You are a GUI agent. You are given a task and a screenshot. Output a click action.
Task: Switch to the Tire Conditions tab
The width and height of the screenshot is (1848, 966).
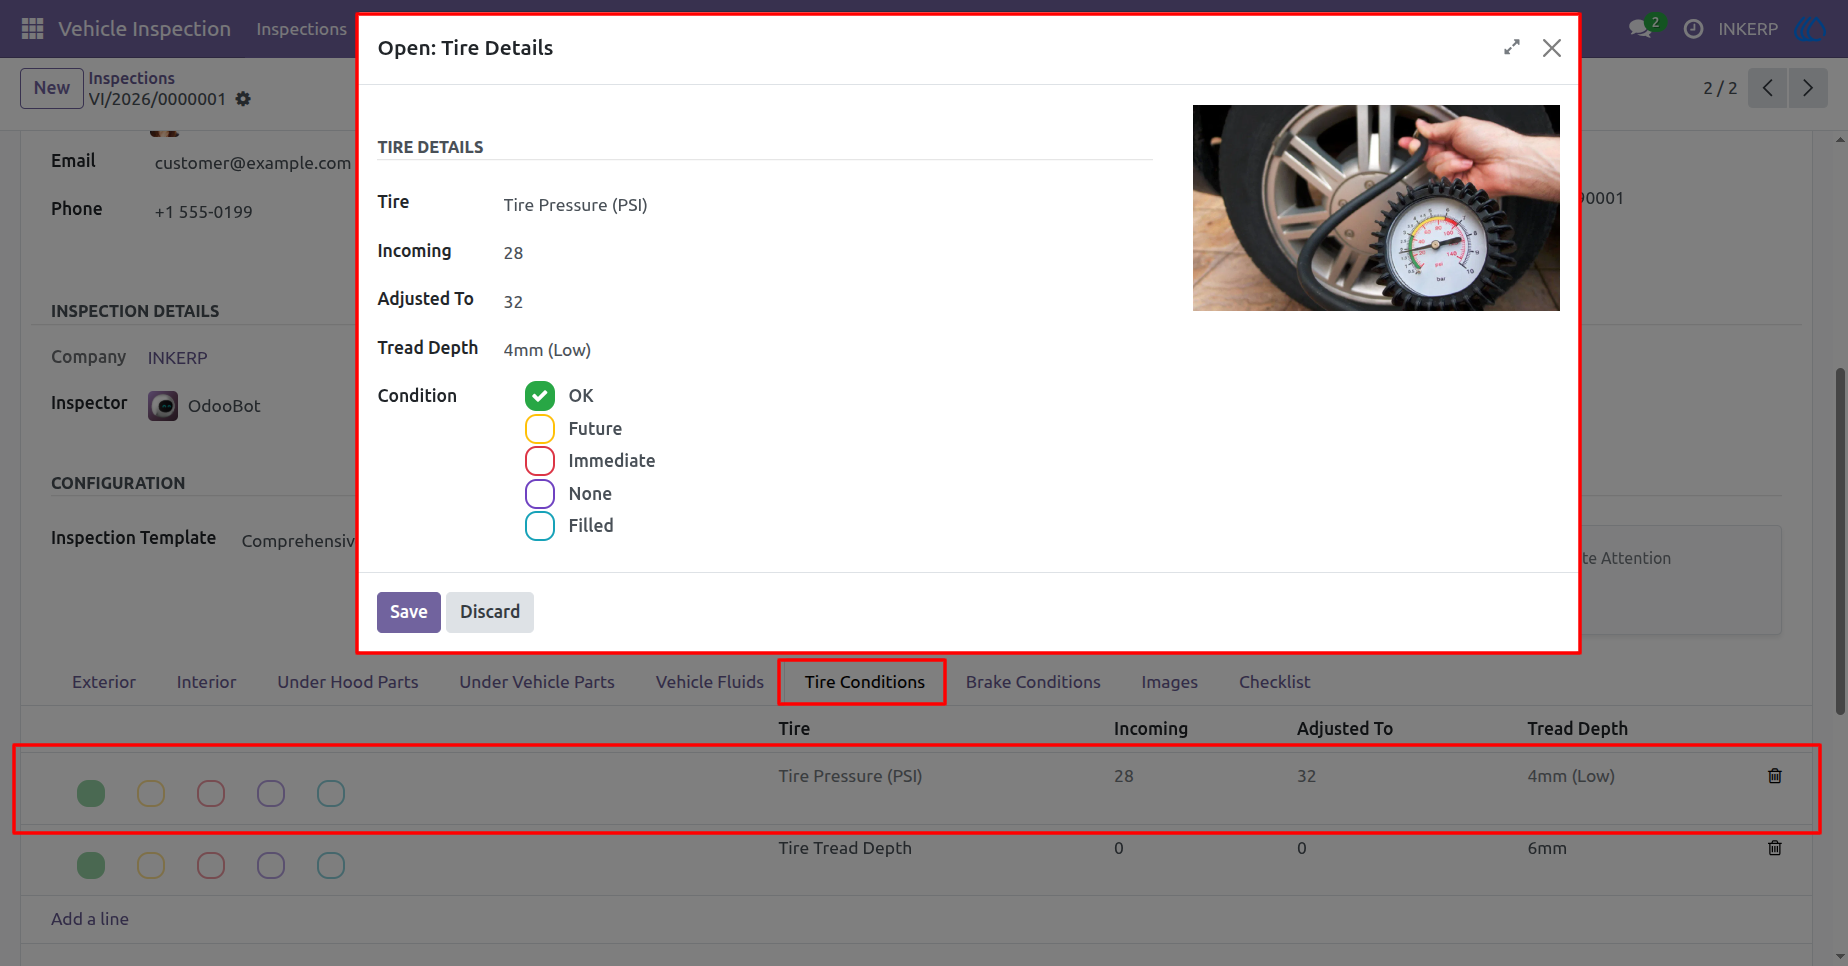tap(864, 682)
